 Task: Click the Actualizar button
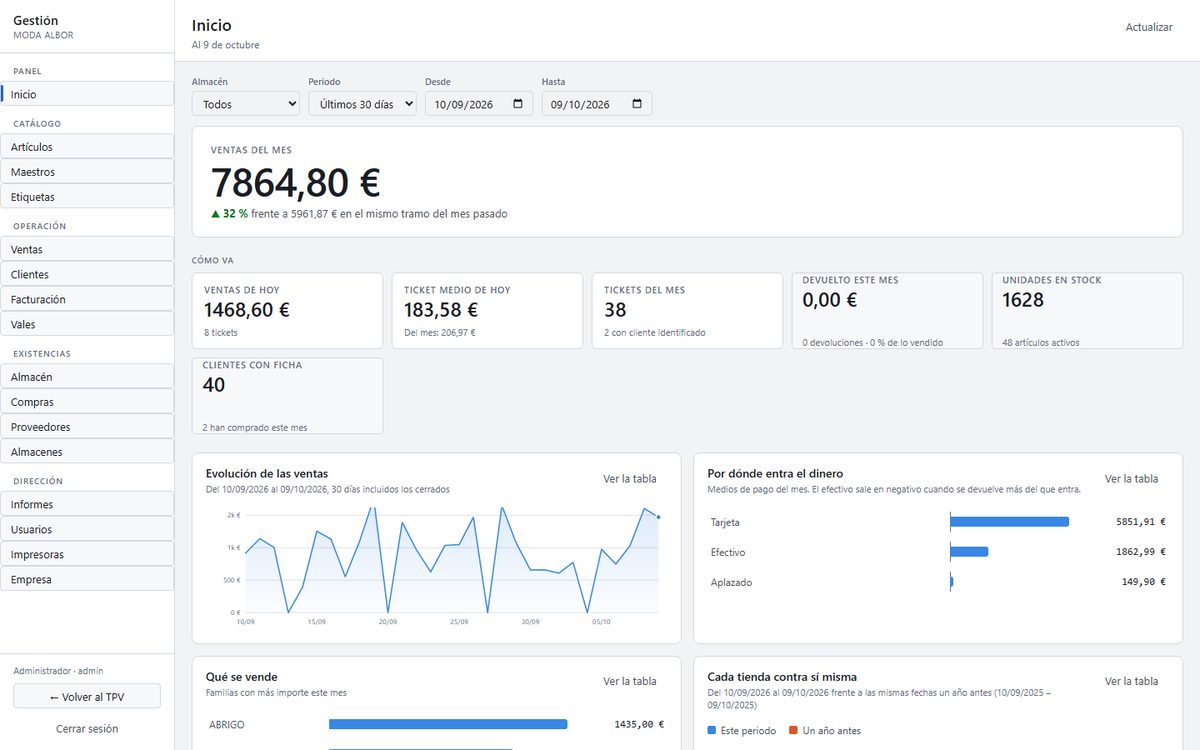(1149, 27)
